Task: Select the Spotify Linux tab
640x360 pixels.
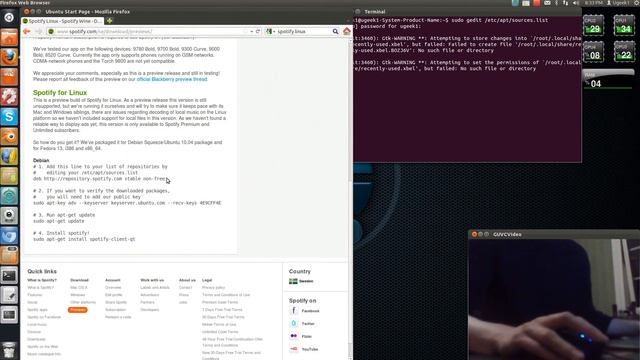Action: (x=62, y=21)
